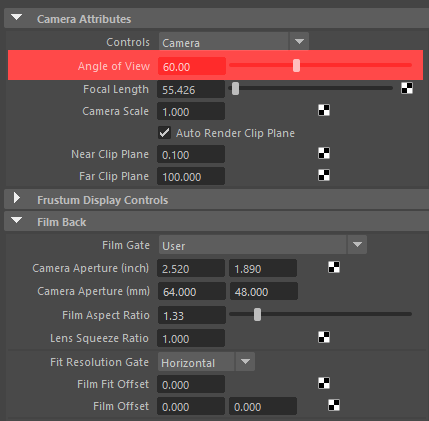Click the Near Clip Plane value field
This screenshot has width=429, height=421.
pos(191,154)
